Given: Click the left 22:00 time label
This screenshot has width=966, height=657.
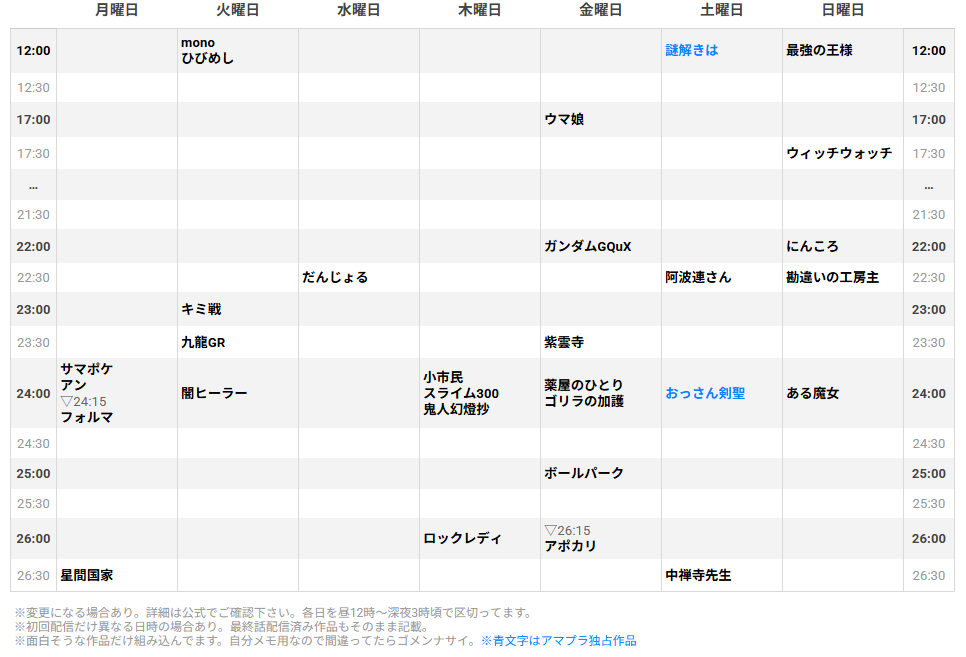Looking at the screenshot, I should click(x=33, y=247).
